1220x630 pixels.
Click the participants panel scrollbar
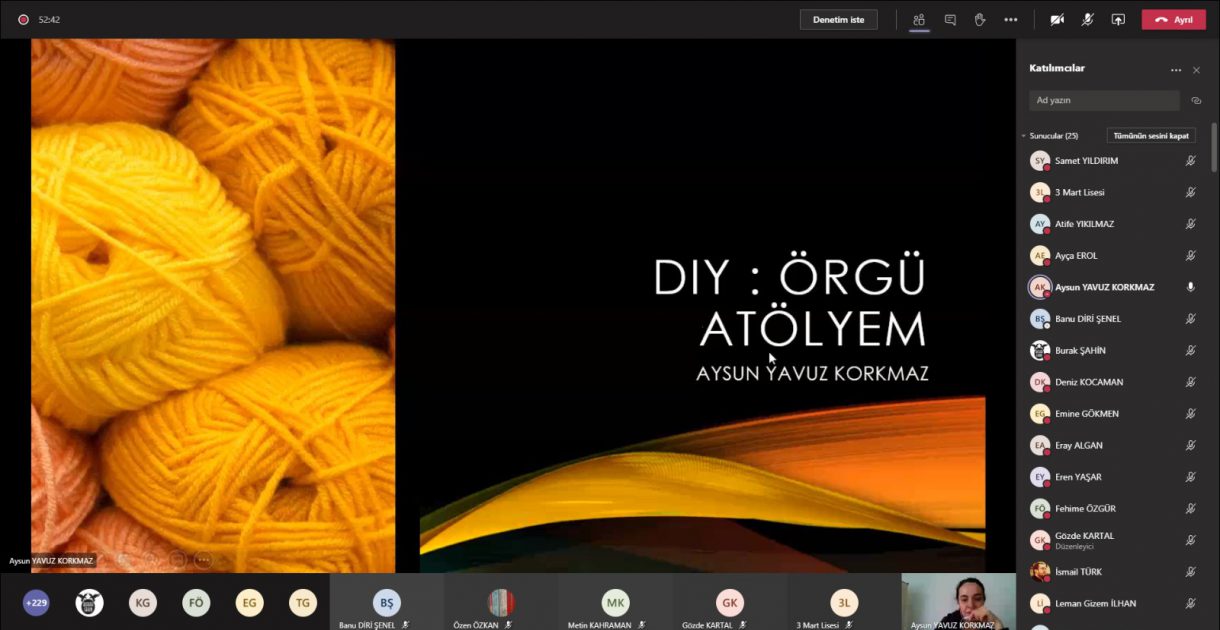click(x=1214, y=148)
